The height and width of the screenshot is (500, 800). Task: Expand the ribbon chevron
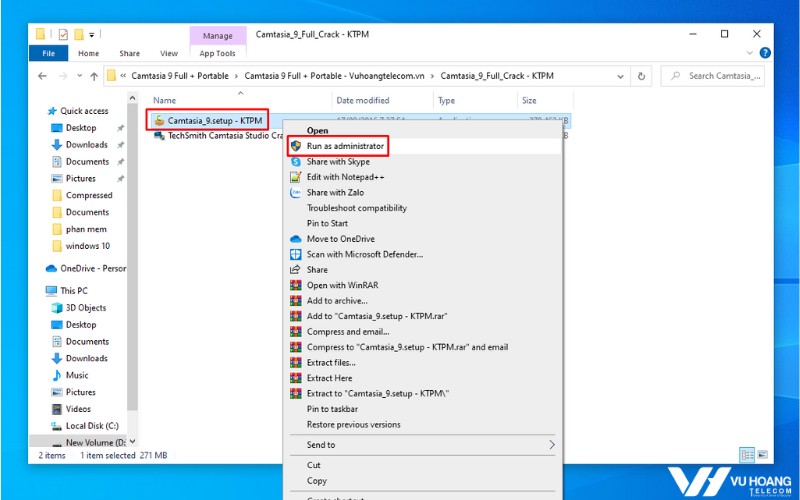coord(749,53)
